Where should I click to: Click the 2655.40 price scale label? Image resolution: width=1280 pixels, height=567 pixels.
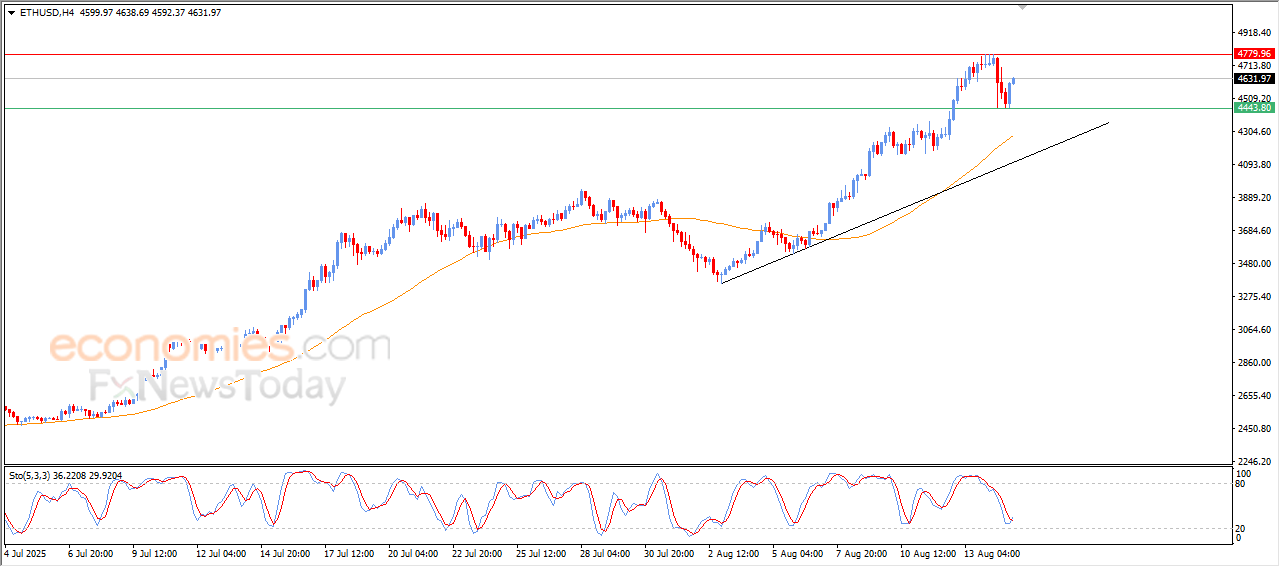(x=1253, y=396)
